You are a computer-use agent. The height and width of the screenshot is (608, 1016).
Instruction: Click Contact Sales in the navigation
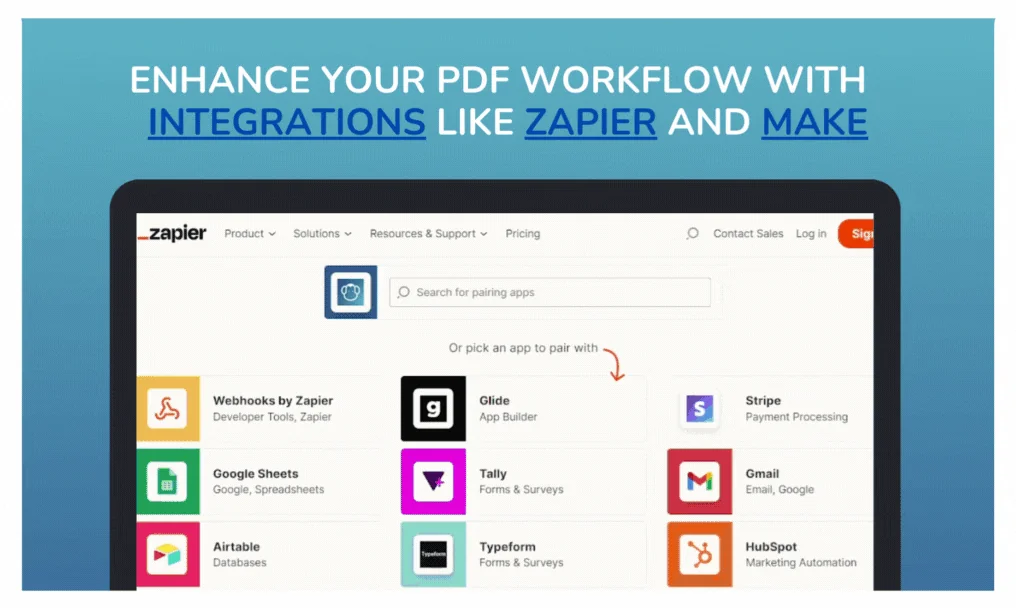(x=747, y=233)
